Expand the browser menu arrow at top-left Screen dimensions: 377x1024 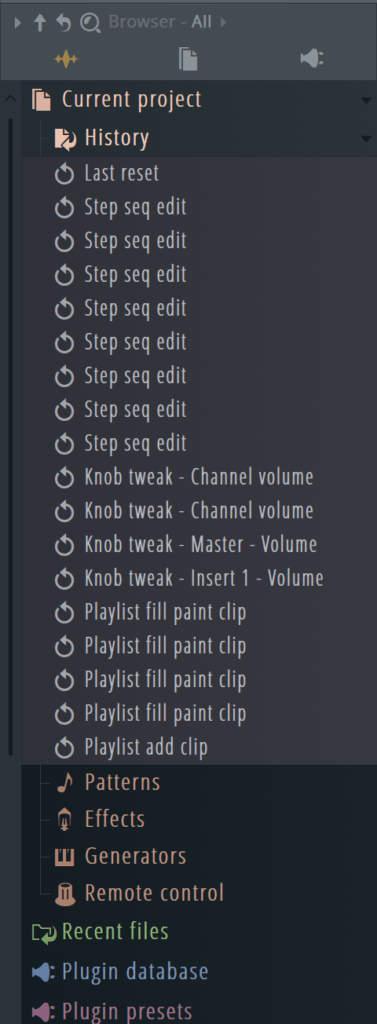coord(18,23)
